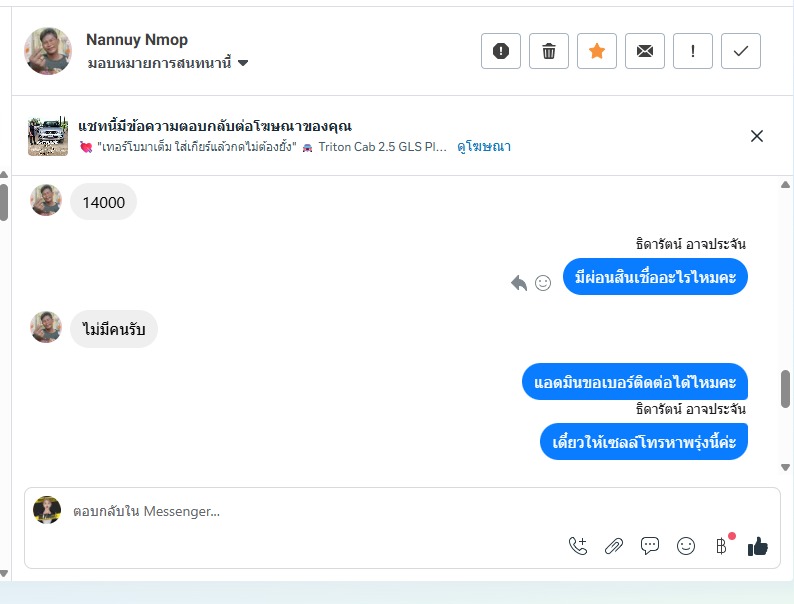Open the ดูโฆษณา ad link

point(484,147)
